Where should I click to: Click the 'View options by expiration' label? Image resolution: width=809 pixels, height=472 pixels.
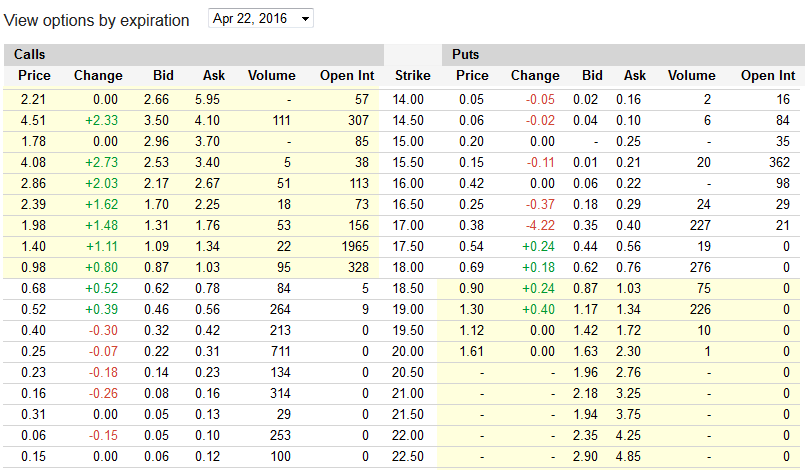pos(96,21)
